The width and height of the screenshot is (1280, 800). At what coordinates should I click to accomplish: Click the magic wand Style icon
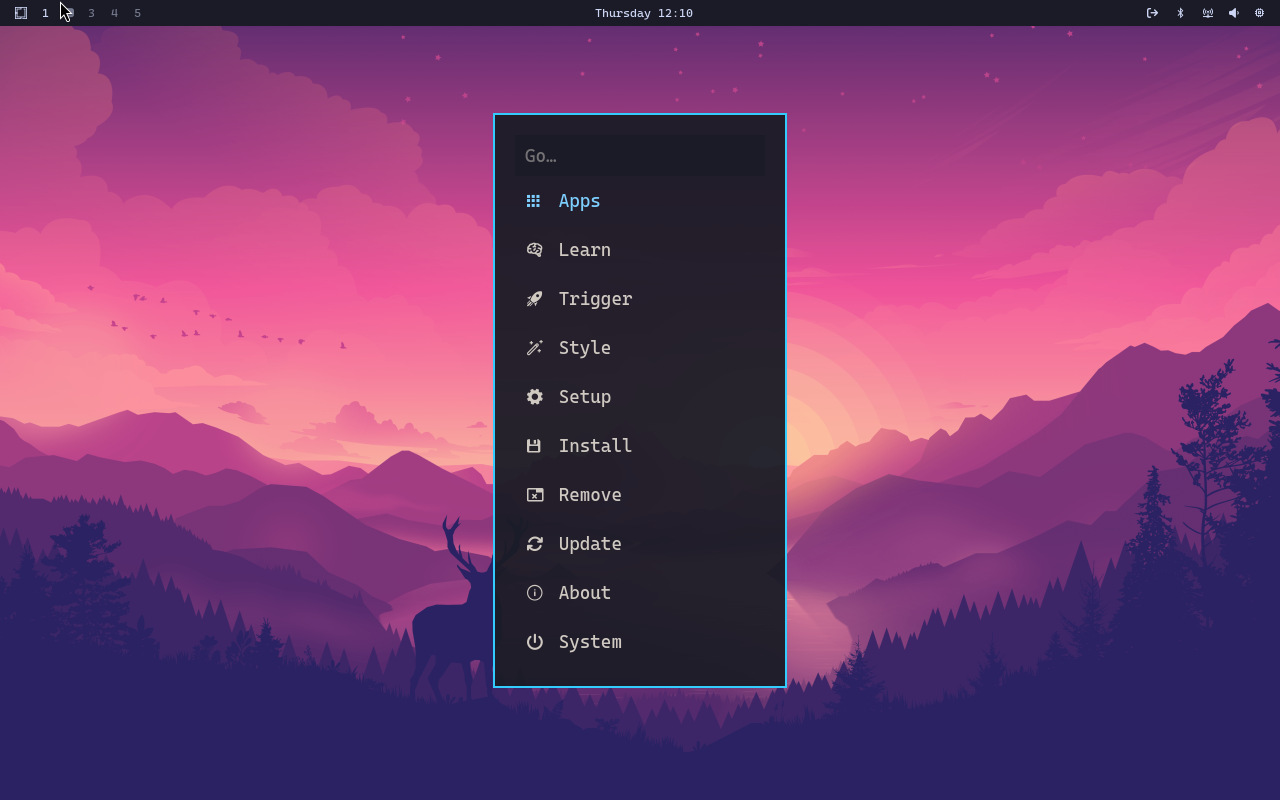pos(534,348)
